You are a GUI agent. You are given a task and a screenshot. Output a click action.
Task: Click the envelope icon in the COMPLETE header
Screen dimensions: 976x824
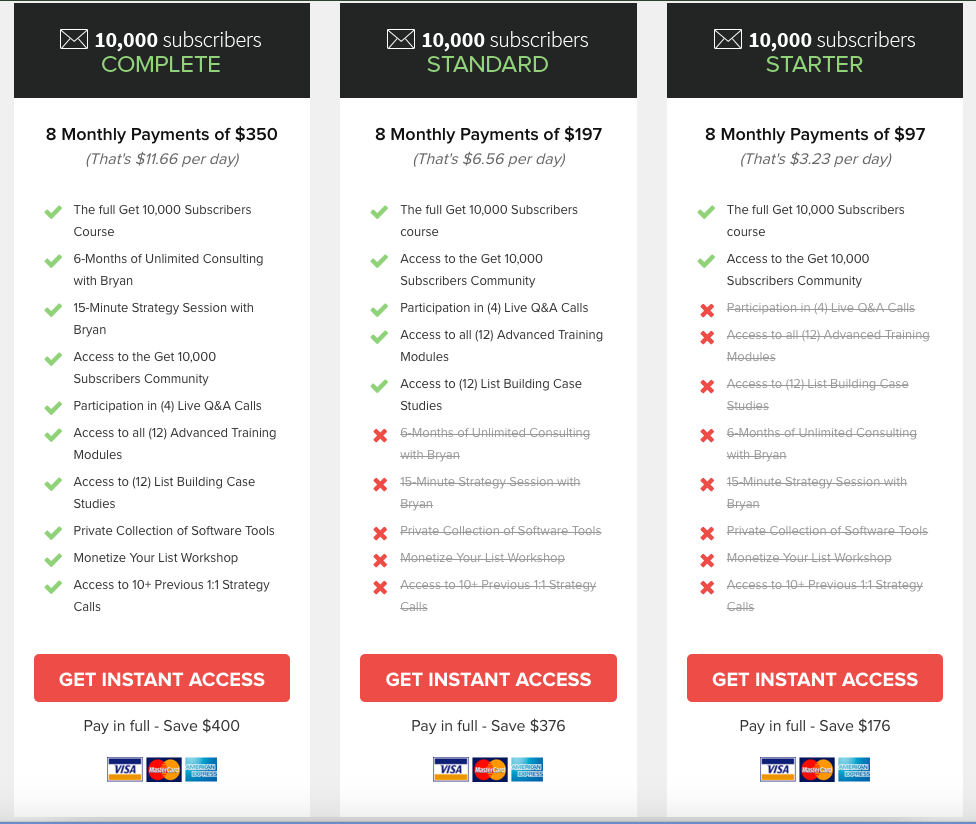pos(74,39)
